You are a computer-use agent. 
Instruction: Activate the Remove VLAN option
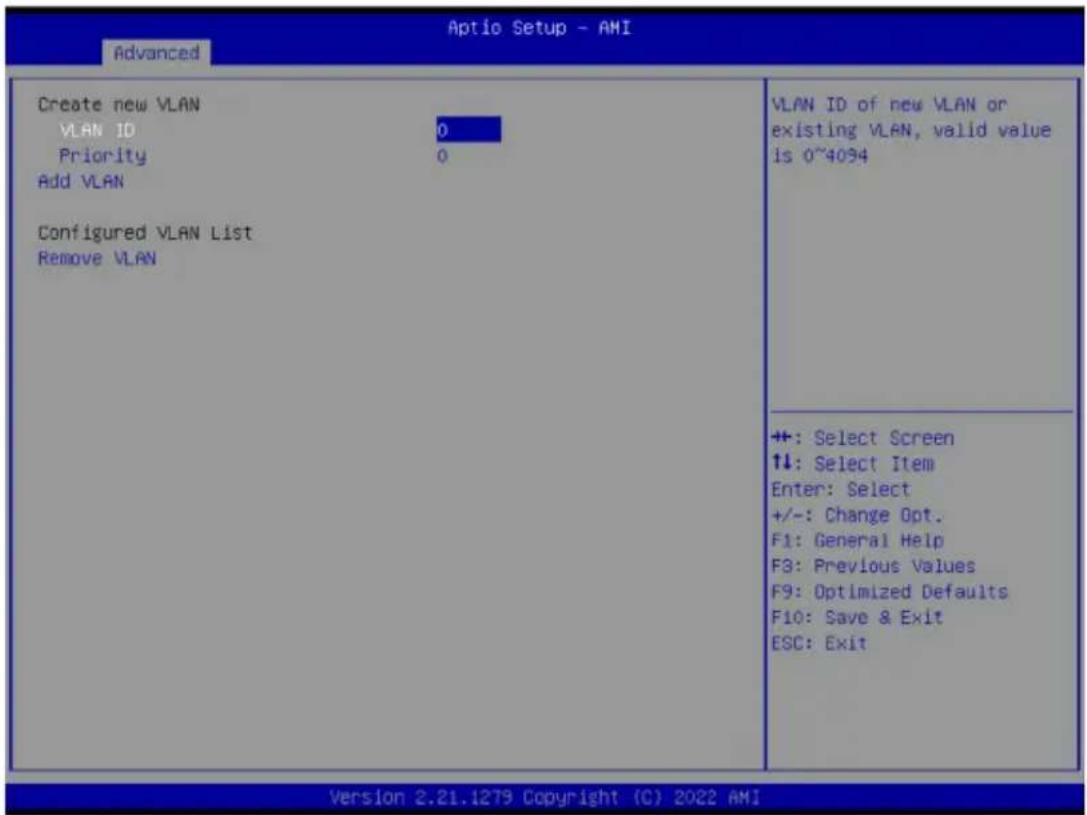click(x=97, y=258)
